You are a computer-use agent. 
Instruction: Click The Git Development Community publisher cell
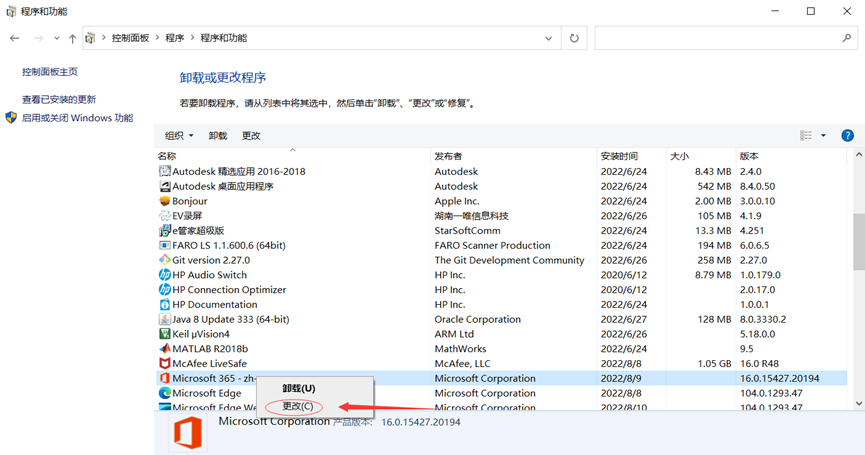click(509, 260)
